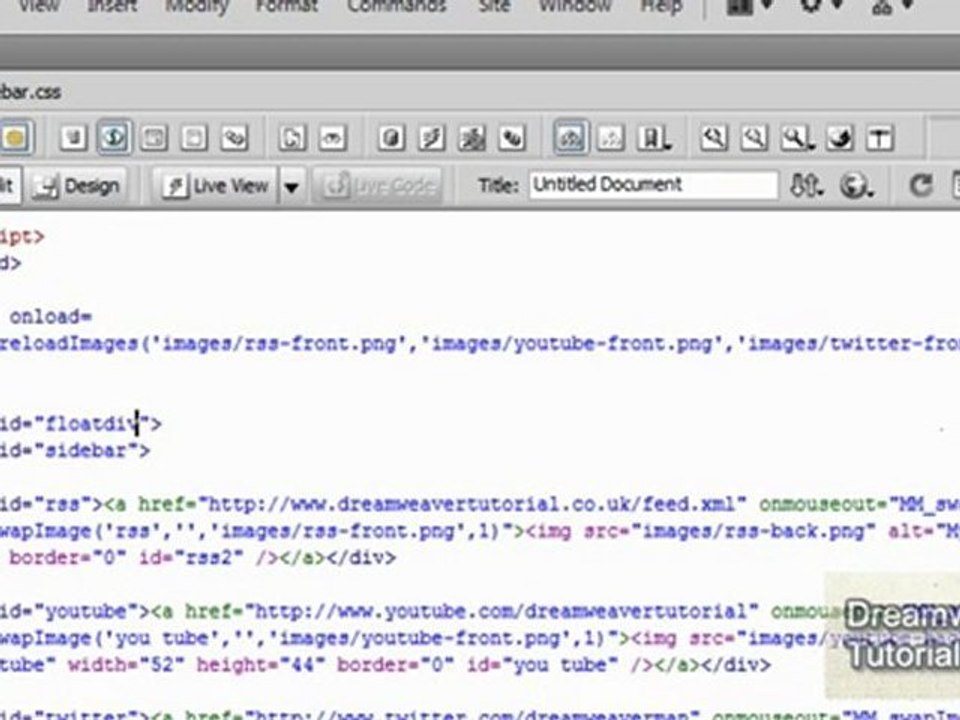Click the text id="floatdiv" in the code

75,424
